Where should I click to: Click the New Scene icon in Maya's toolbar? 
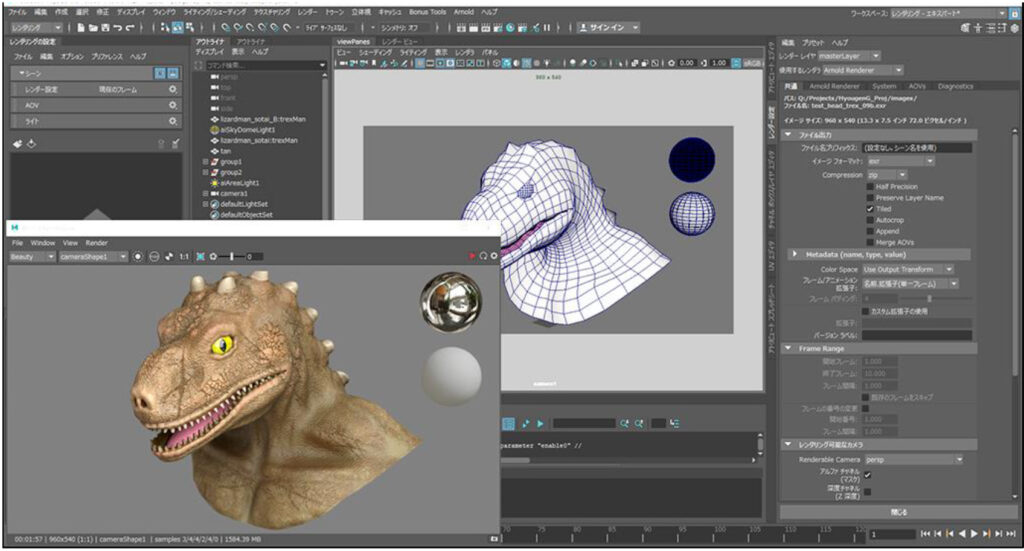coord(81,27)
